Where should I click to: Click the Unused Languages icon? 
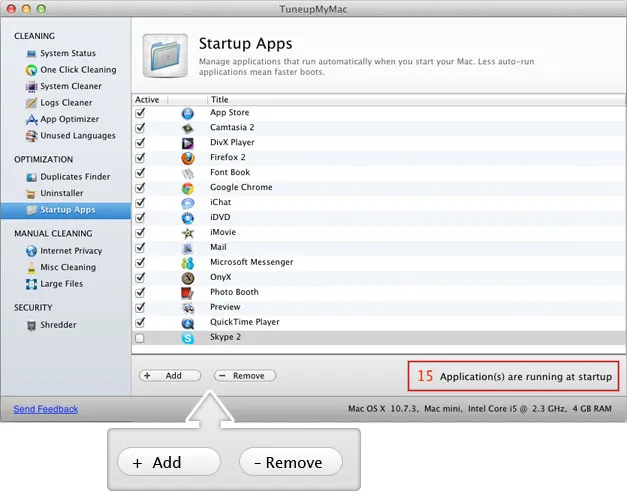click(31, 136)
